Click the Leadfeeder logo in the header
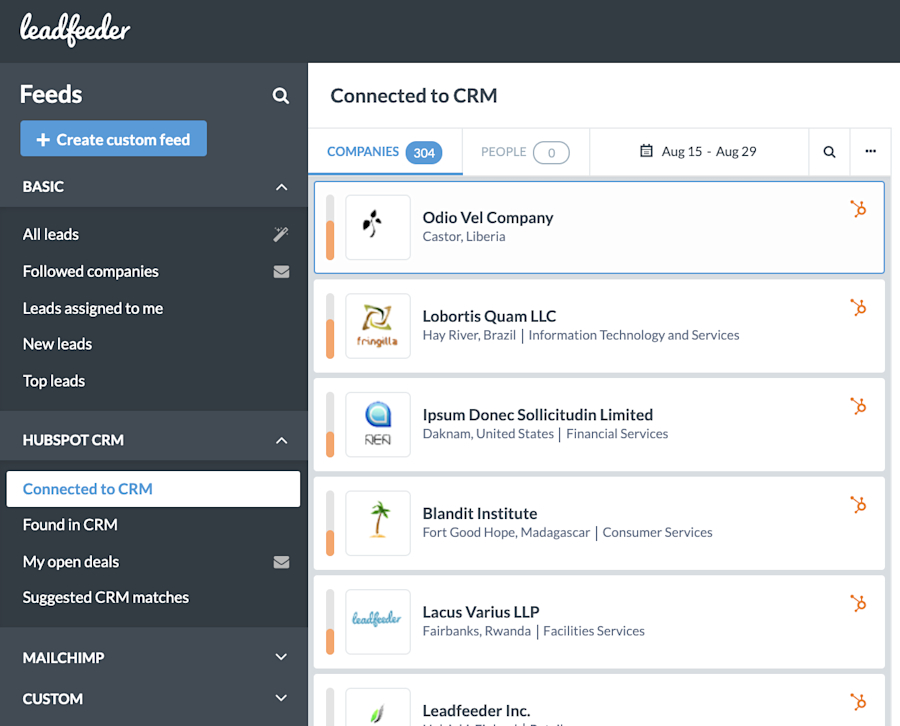The height and width of the screenshot is (726, 900). point(74,30)
